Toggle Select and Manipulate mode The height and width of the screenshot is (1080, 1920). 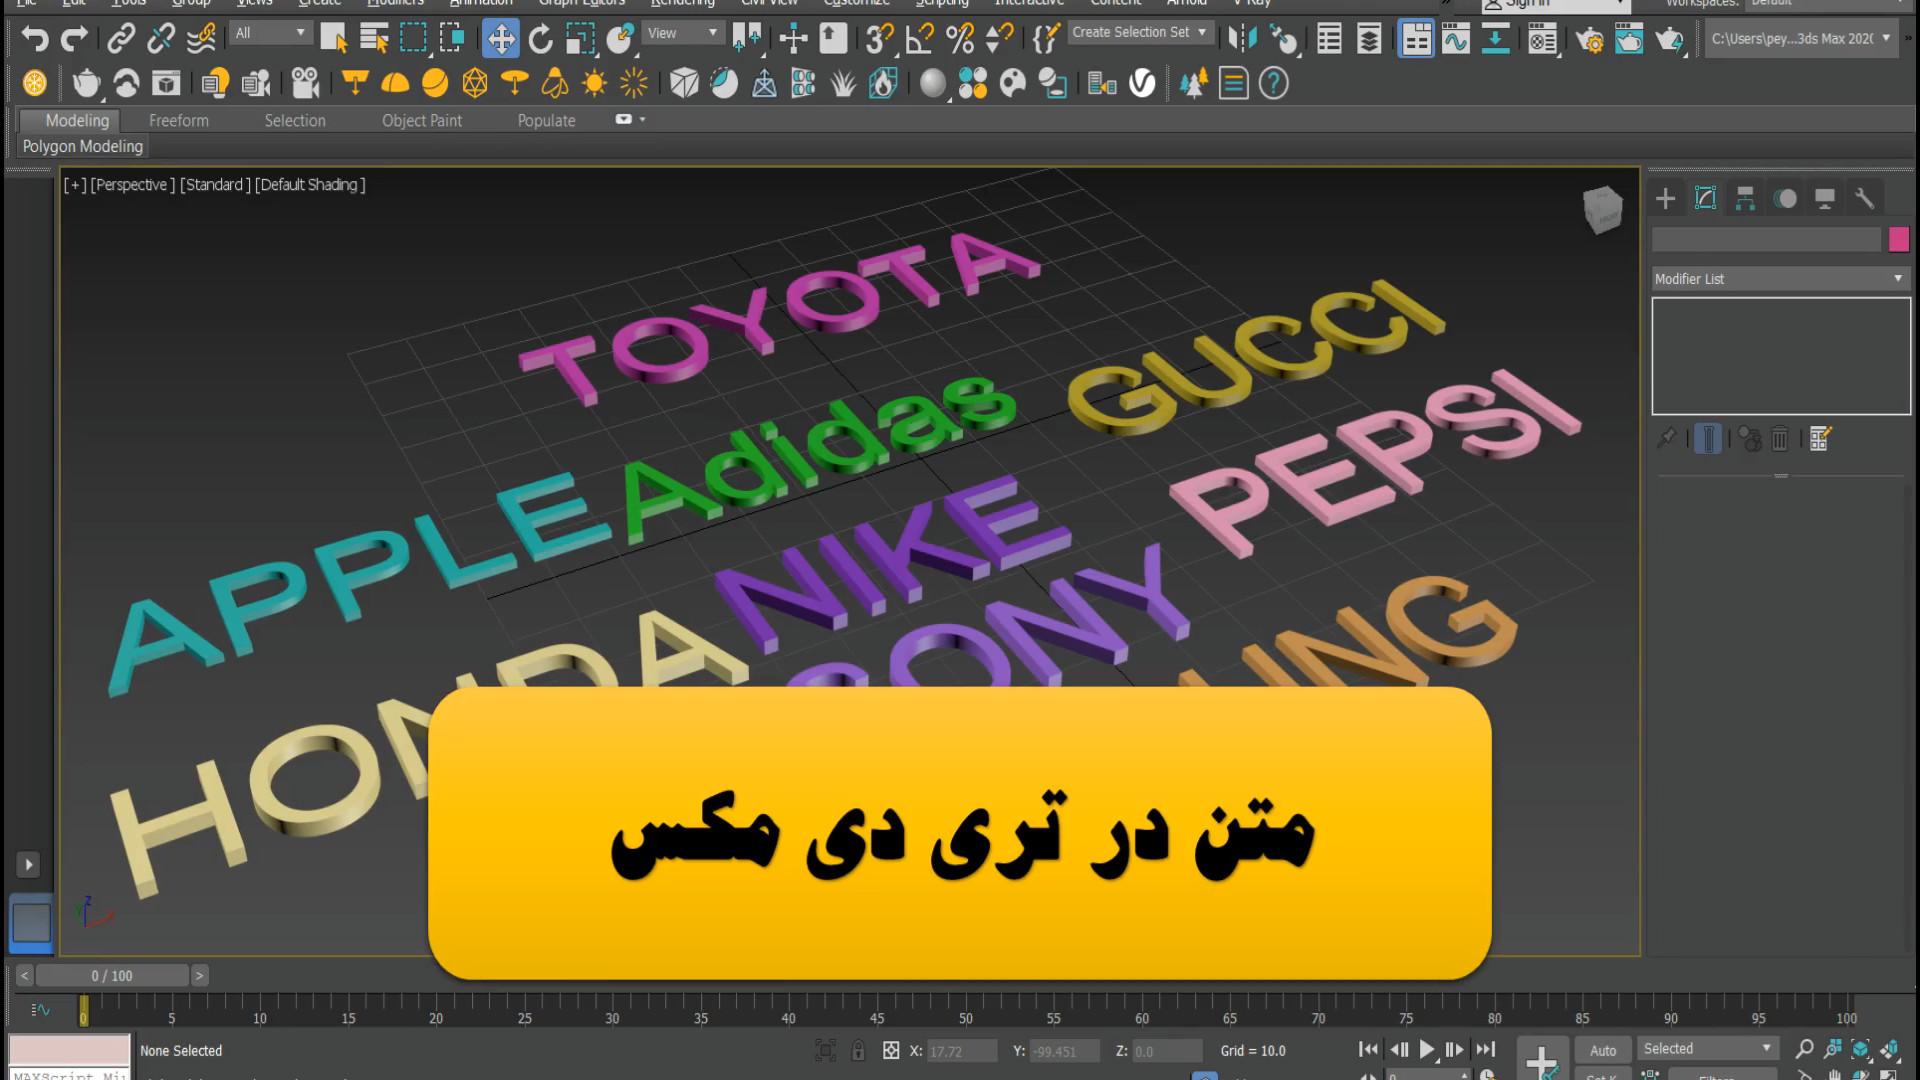[793, 39]
